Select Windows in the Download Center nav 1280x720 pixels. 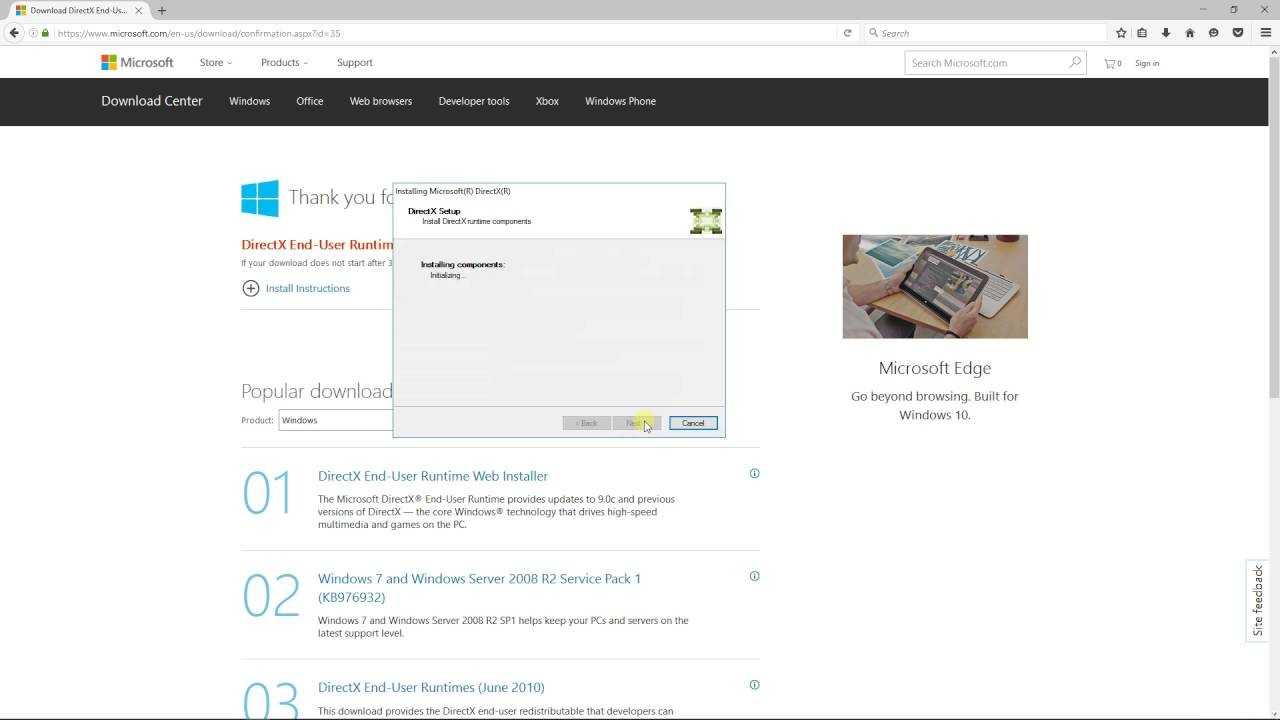coord(249,101)
